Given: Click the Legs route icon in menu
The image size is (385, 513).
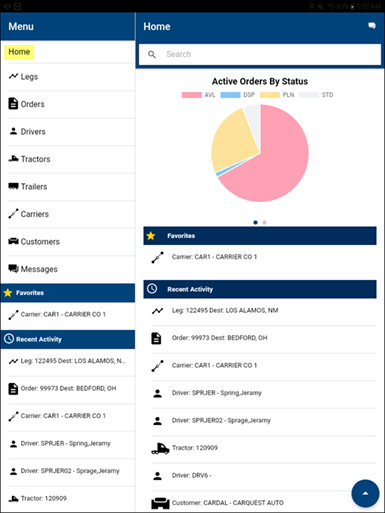Looking at the screenshot, I should click(13, 76).
